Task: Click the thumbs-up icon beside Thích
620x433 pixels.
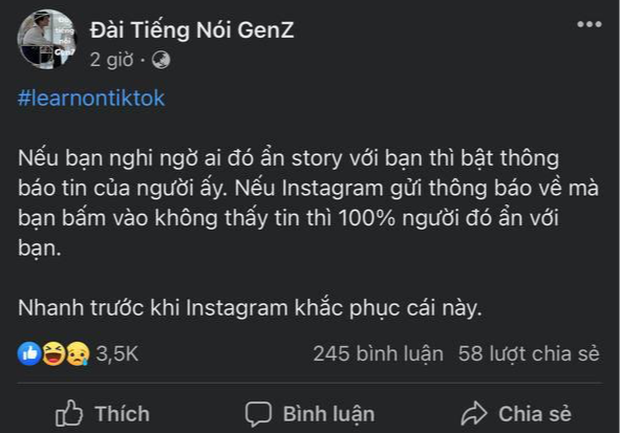Action: pyautogui.click(x=69, y=412)
